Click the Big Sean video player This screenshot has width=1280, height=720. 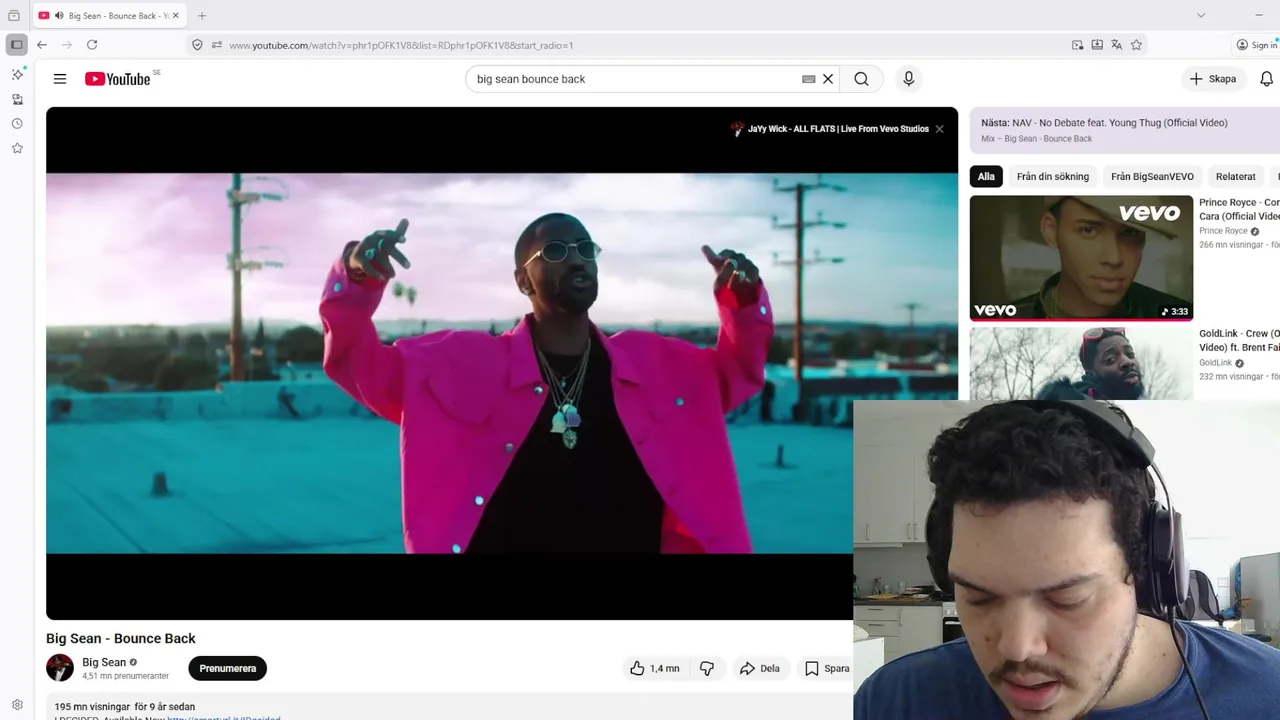[502, 363]
